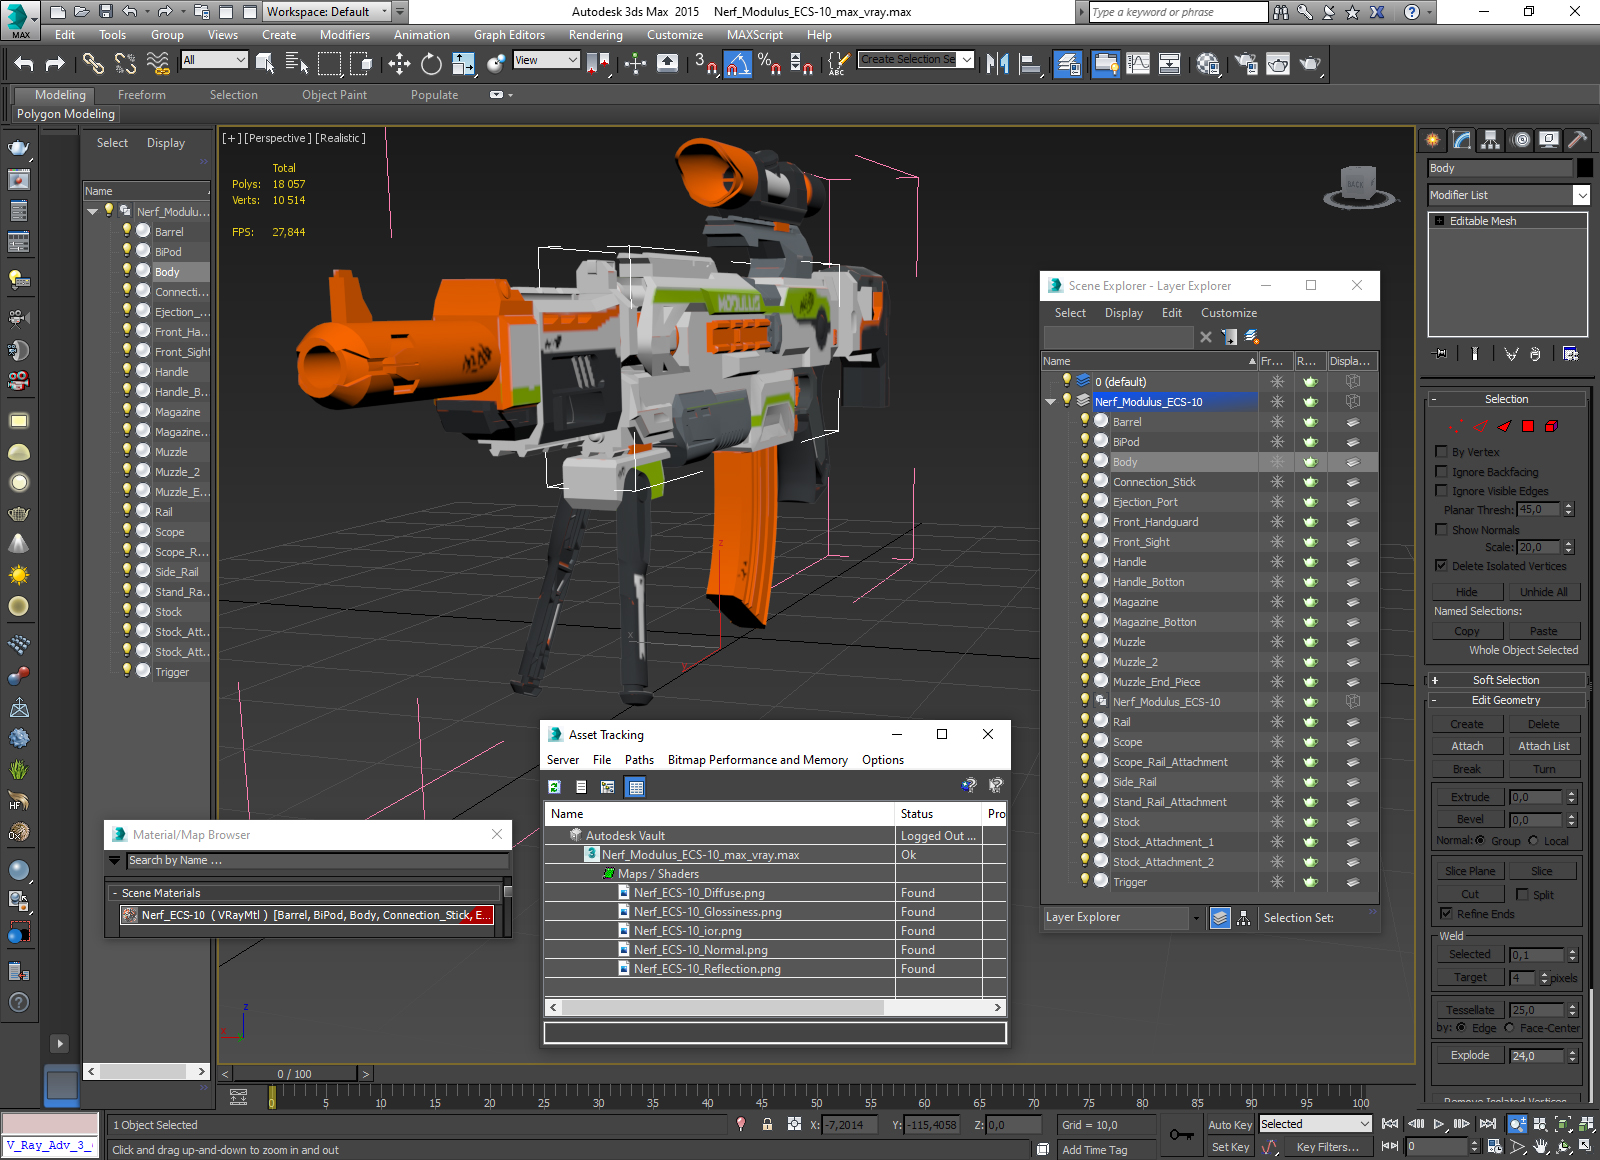The height and width of the screenshot is (1160, 1600).
Task: Open the Selected key filter dropdown
Action: click(x=1314, y=1124)
